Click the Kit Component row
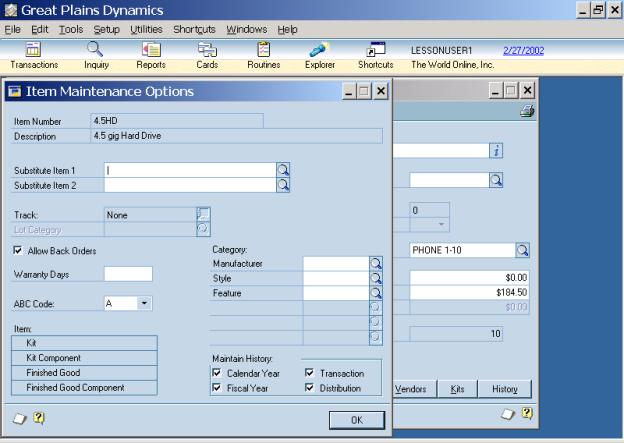 [84, 358]
